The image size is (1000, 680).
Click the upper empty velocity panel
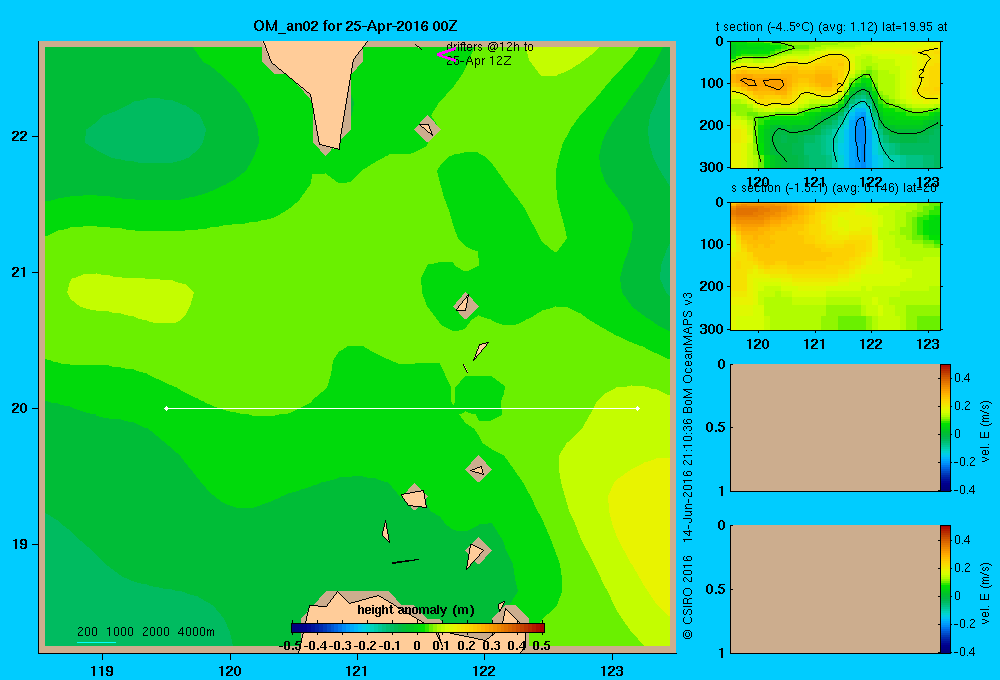point(835,427)
